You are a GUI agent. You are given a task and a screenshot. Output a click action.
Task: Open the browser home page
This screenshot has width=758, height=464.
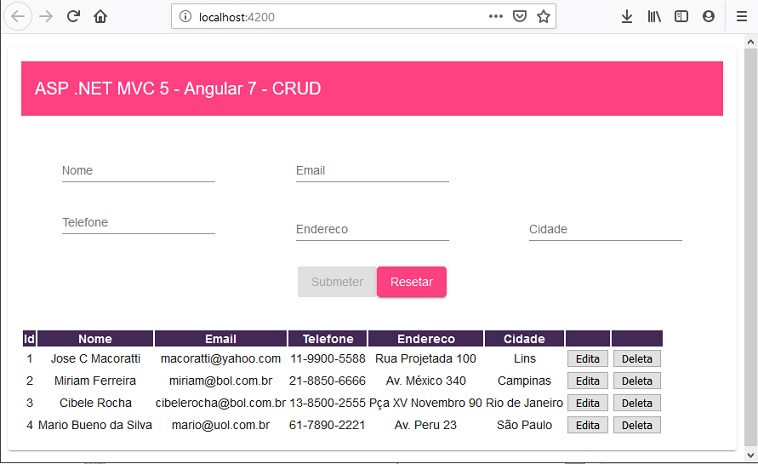(101, 16)
